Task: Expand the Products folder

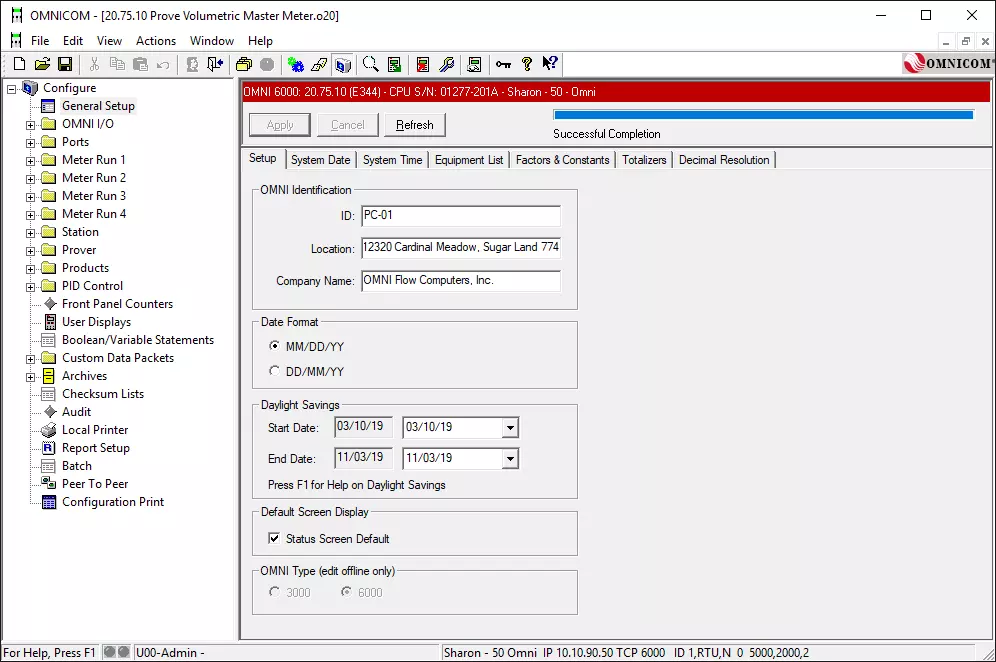Action: point(30,269)
